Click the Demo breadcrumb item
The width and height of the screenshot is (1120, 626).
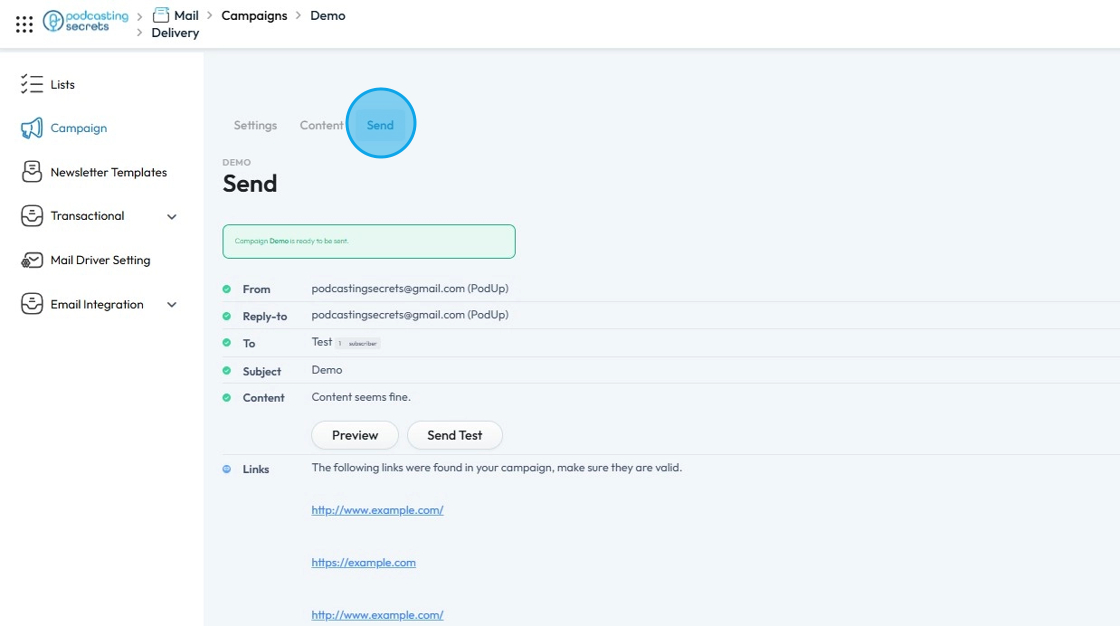[x=328, y=16]
